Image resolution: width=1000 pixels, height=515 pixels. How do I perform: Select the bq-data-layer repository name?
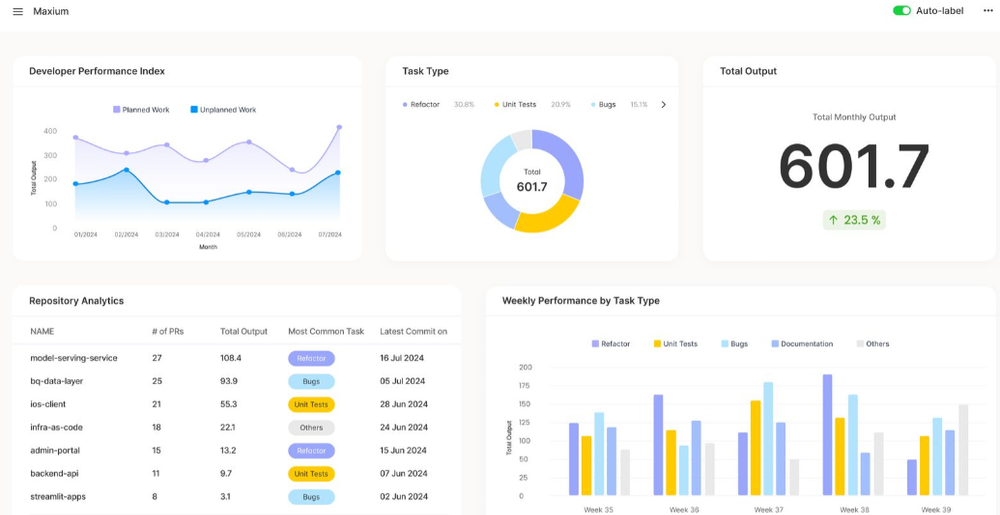click(57, 381)
